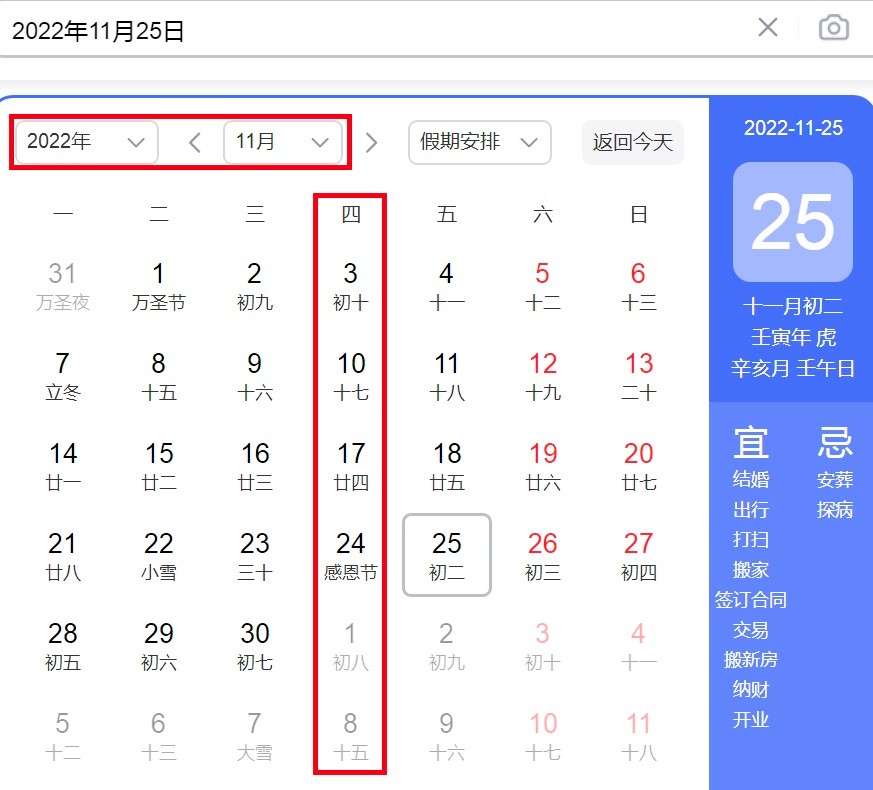The width and height of the screenshot is (873, 790).
Task: Click 签订合同 in the 宜 list
Action: point(751,599)
